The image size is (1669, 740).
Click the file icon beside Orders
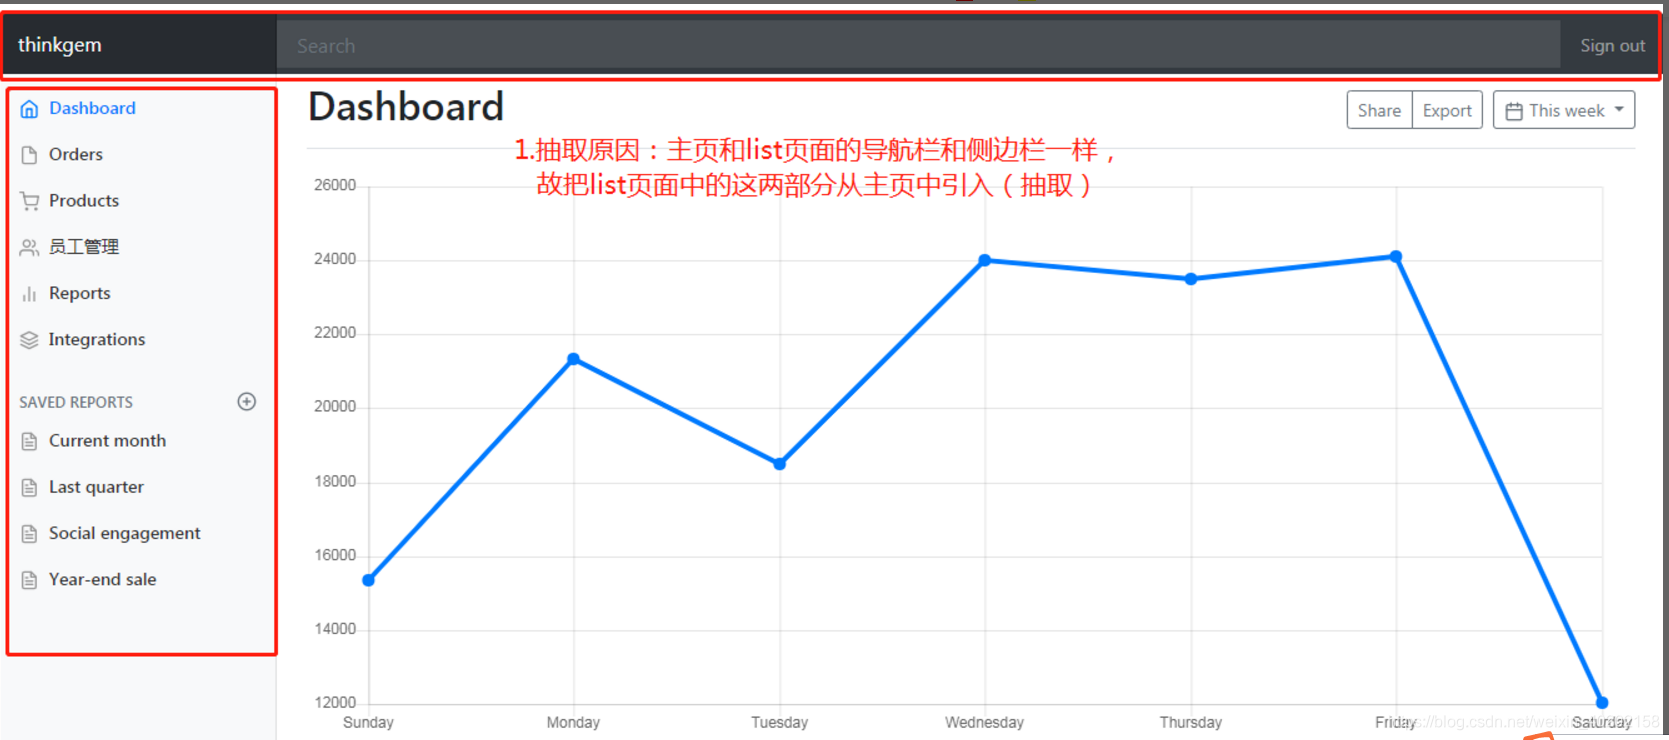point(29,155)
